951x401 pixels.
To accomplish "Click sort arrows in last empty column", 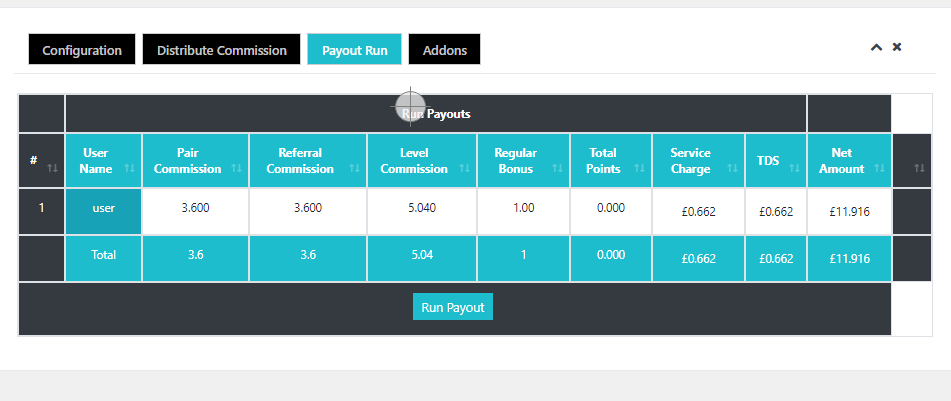I will click(919, 169).
